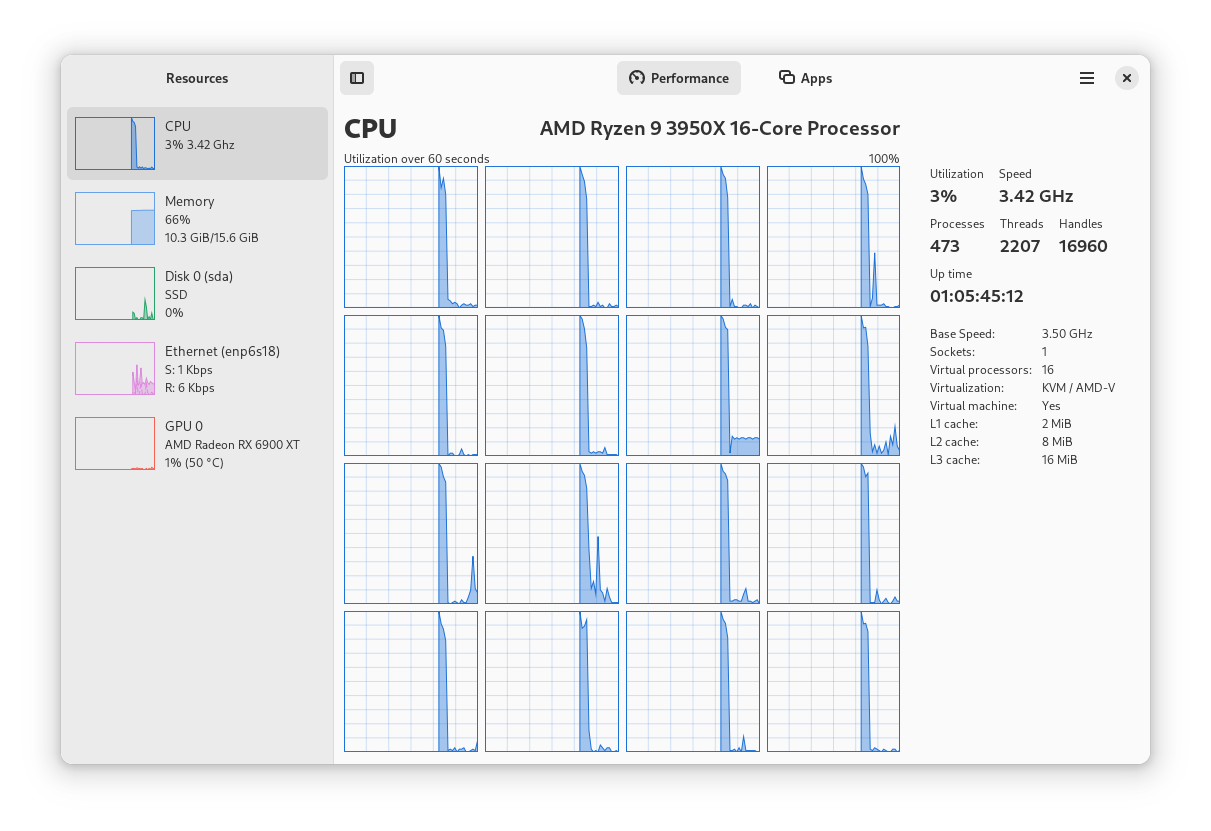Click the Ethernet pink mini graph

click(115, 368)
